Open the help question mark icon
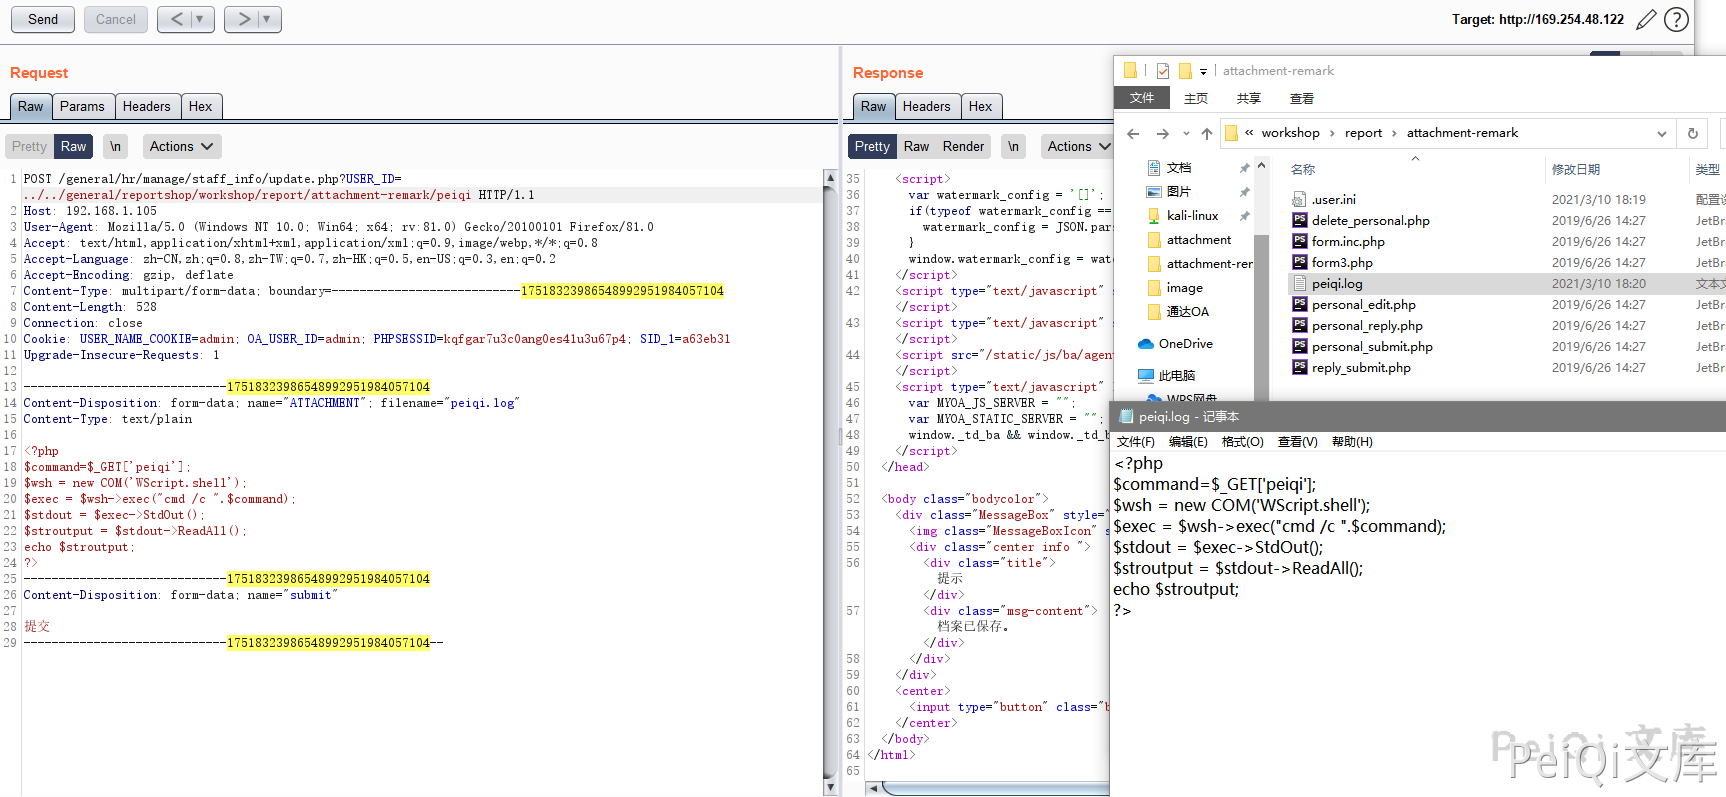 pyautogui.click(x=1677, y=19)
